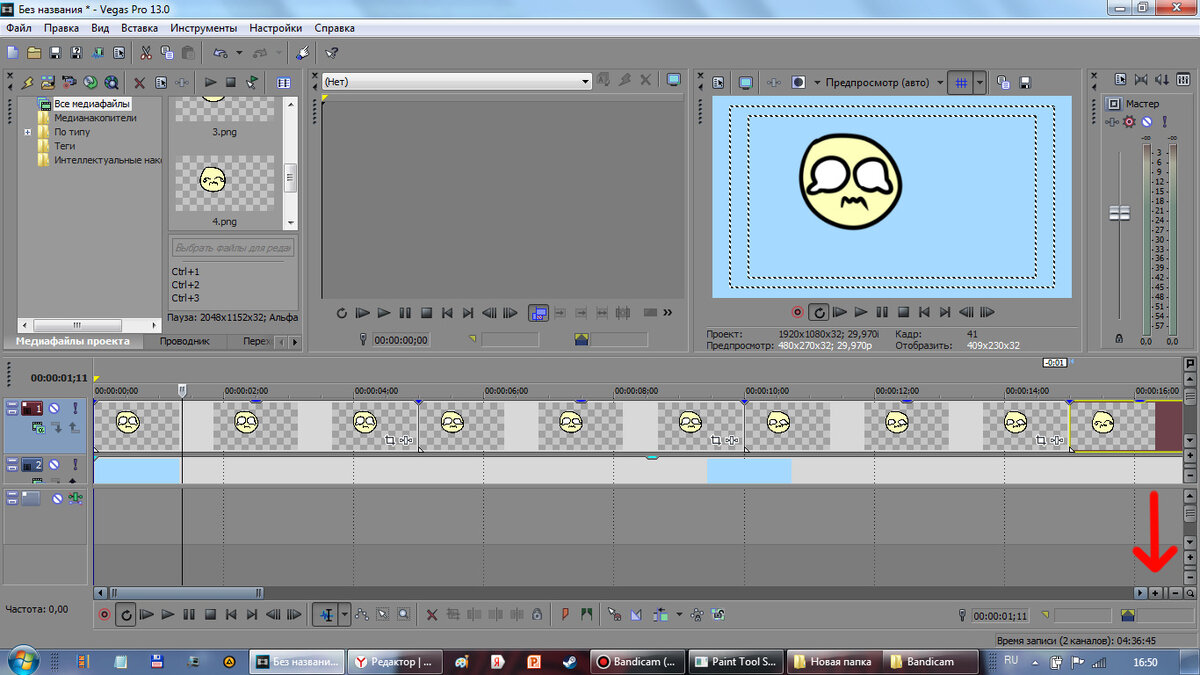The height and width of the screenshot is (675, 1200).
Task: Save the project using the floppy icon
Action: click(55, 52)
